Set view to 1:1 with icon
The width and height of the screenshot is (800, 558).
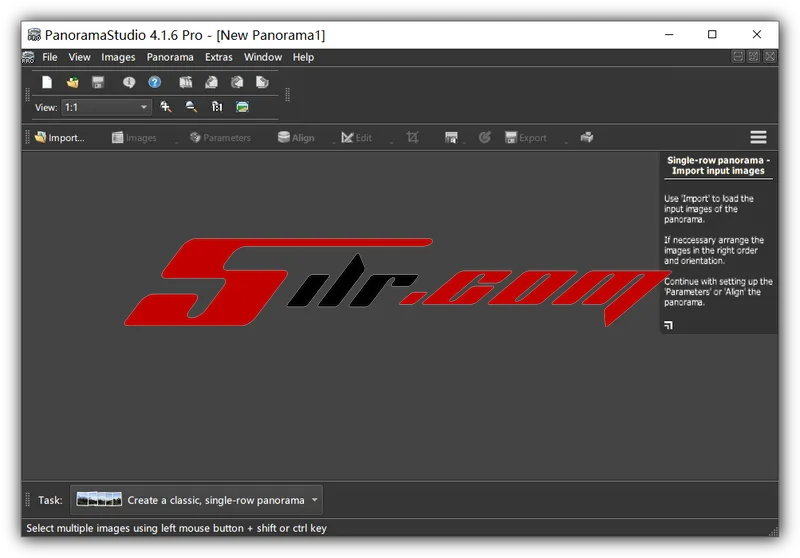point(217,107)
